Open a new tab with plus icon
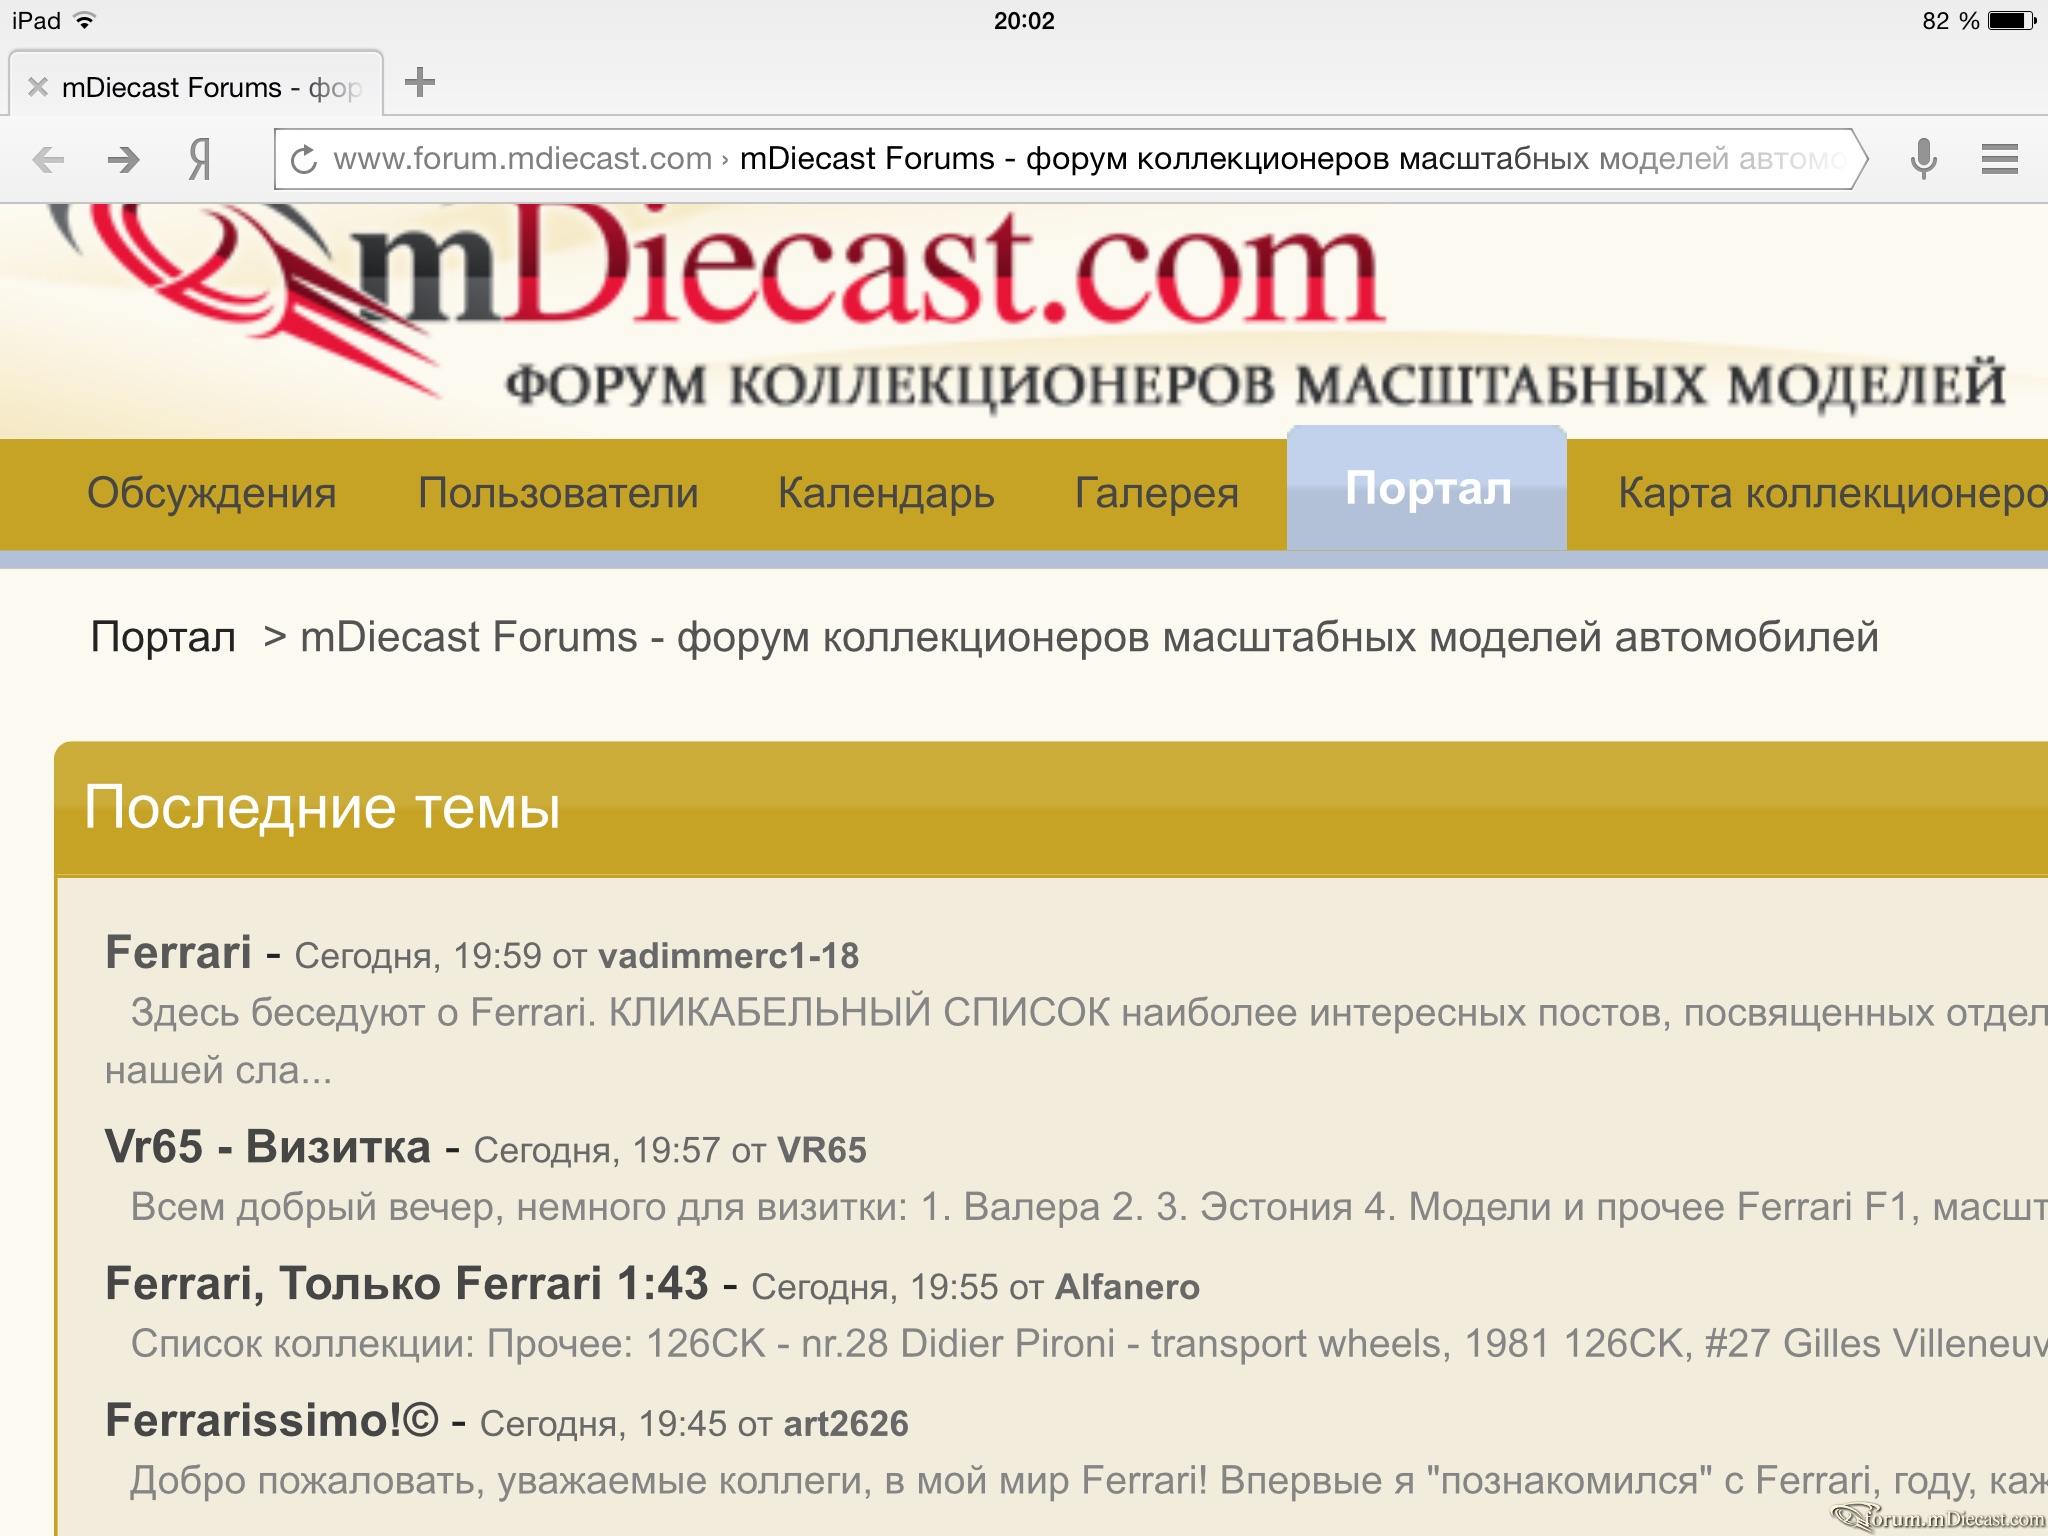The width and height of the screenshot is (2048, 1536). pyautogui.click(x=420, y=83)
